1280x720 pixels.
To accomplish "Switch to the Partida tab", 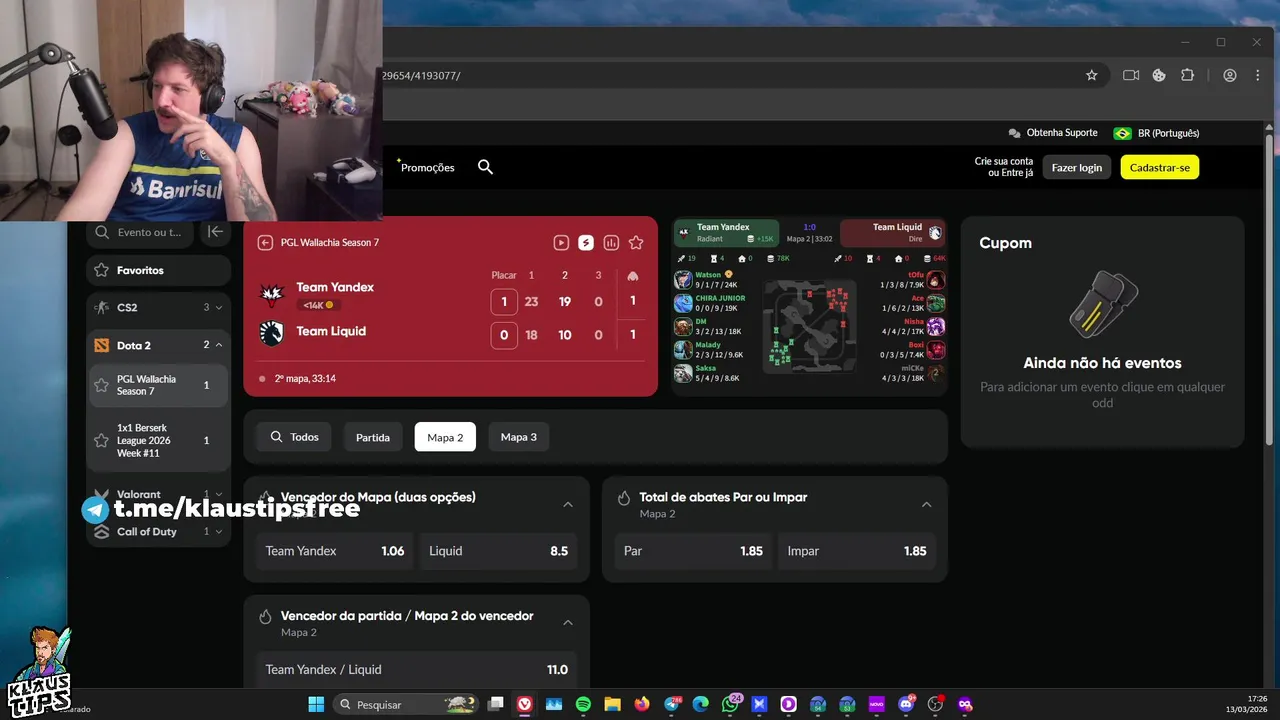I will click(373, 437).
